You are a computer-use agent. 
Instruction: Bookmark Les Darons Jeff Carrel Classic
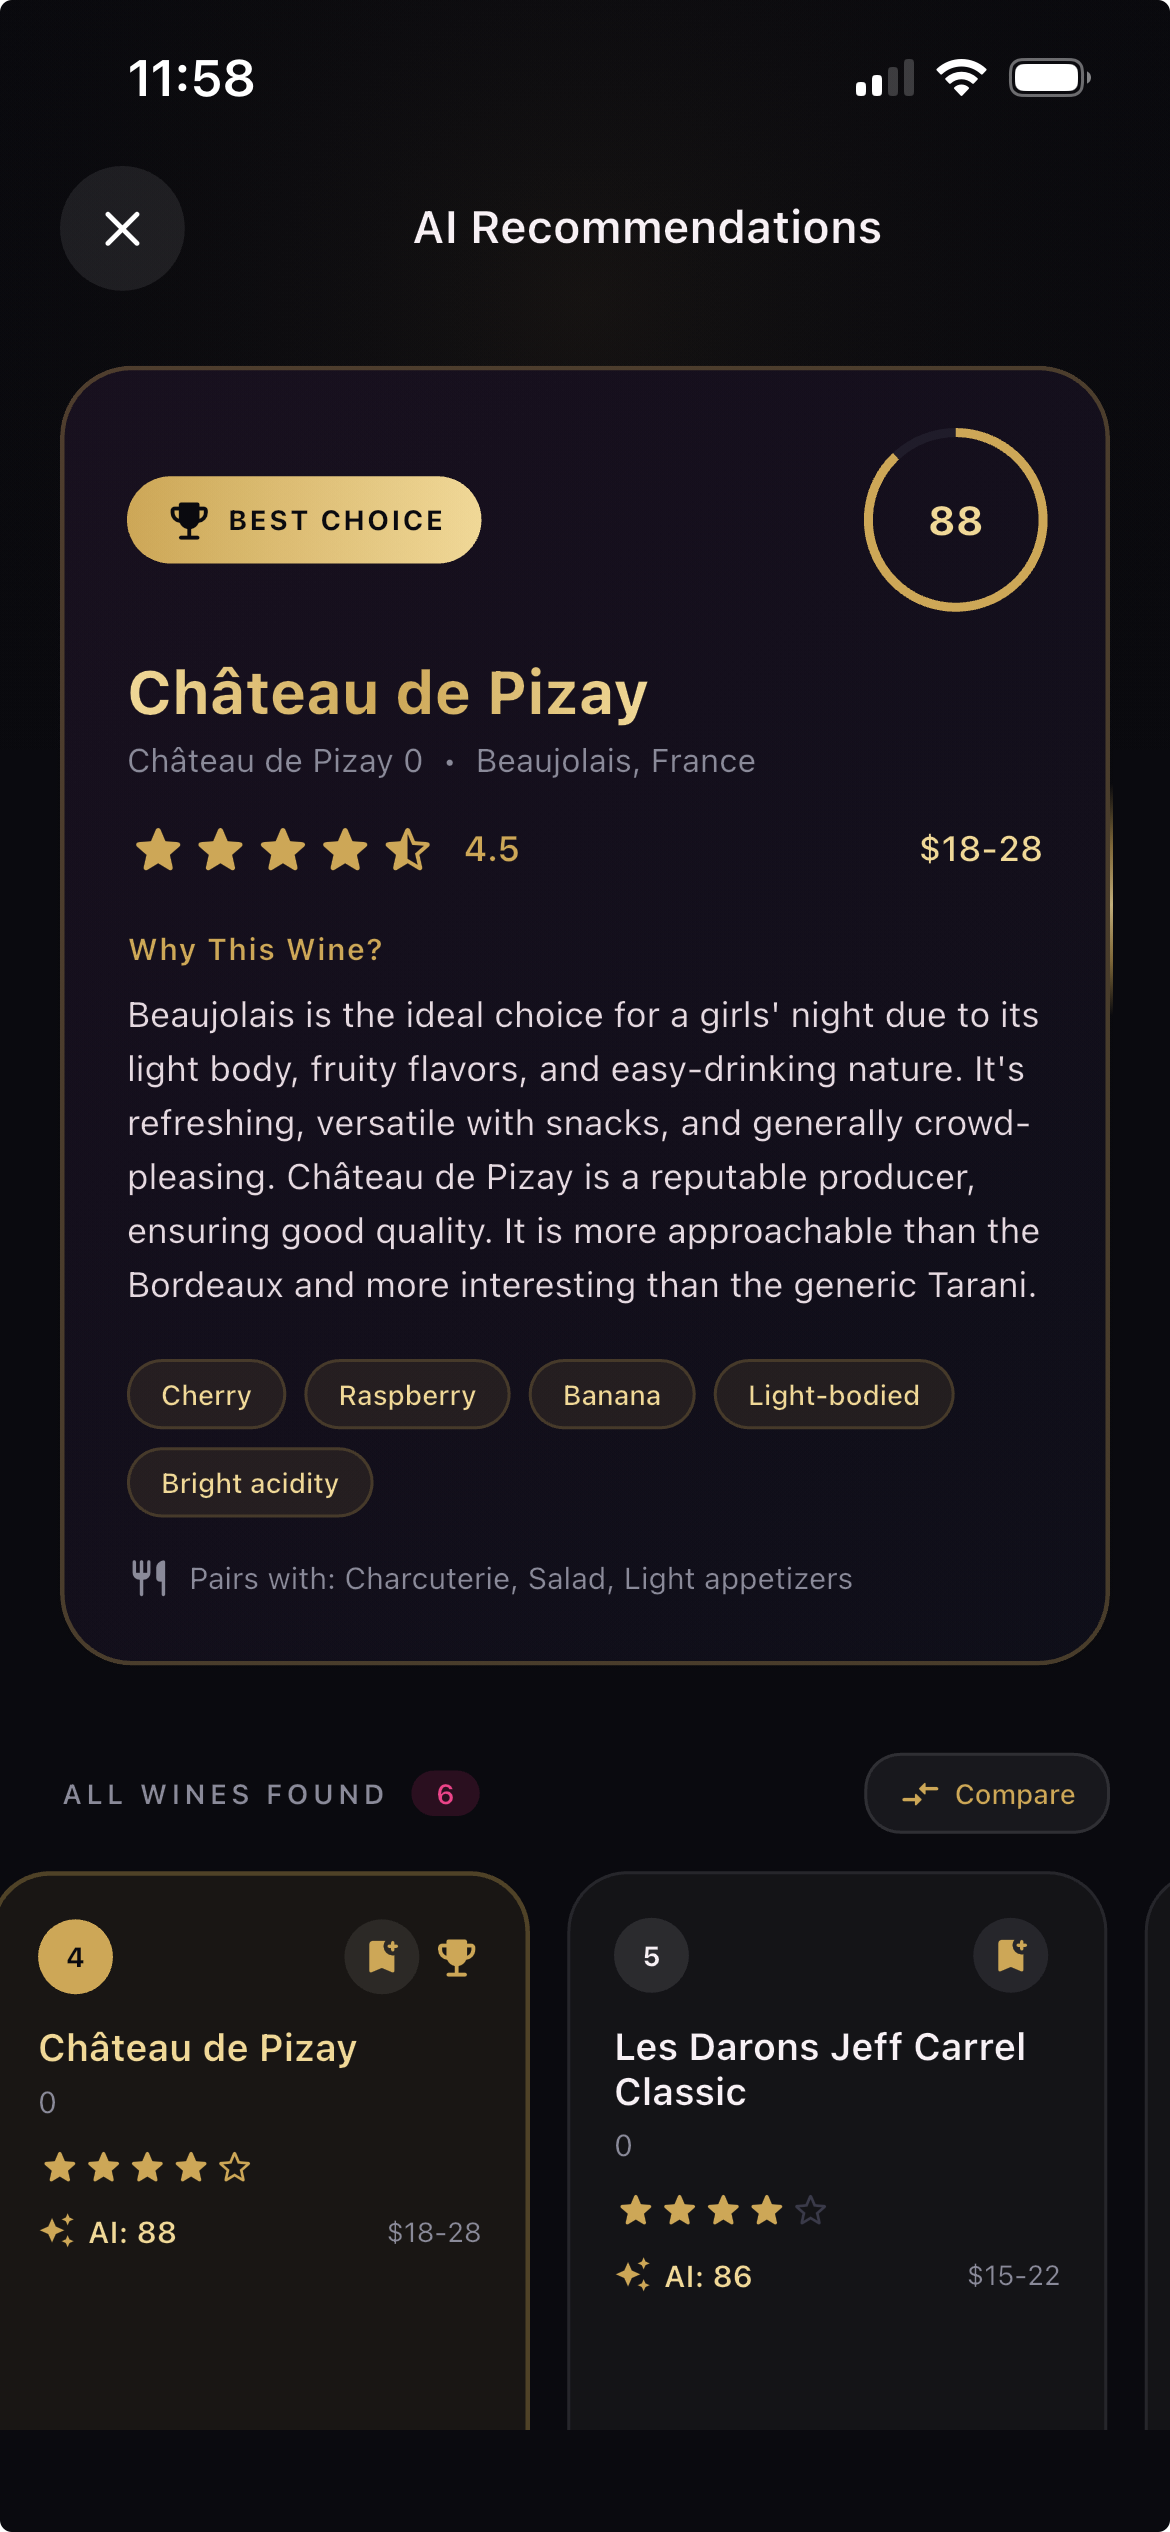point(1010,1955)
